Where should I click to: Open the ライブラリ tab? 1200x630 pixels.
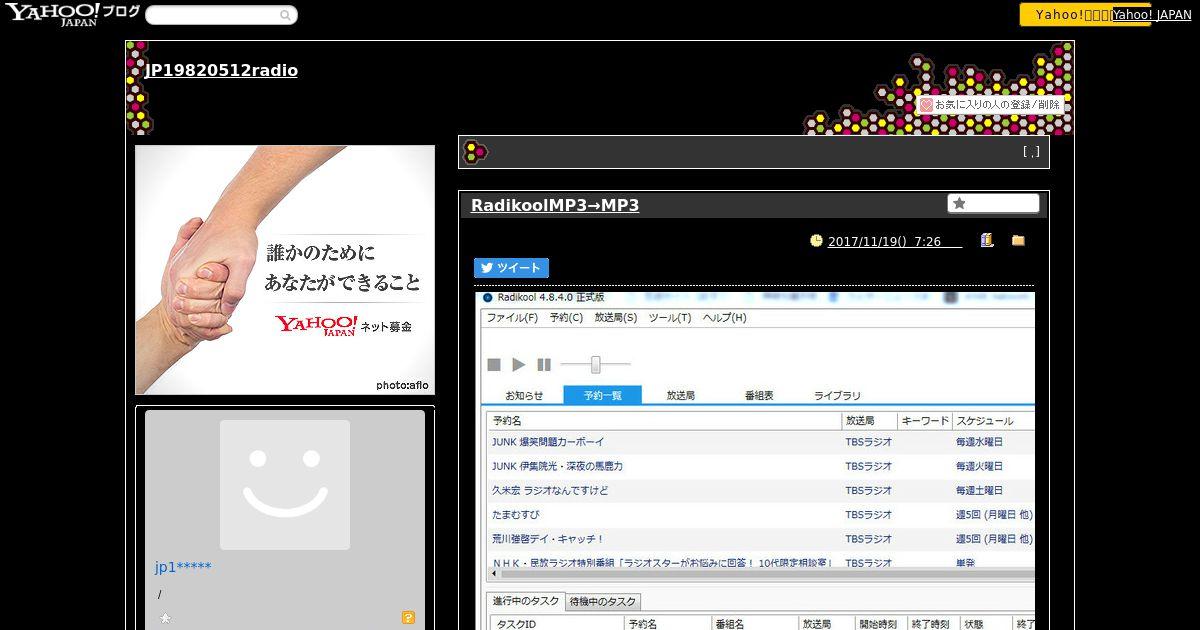coord(837,395)
